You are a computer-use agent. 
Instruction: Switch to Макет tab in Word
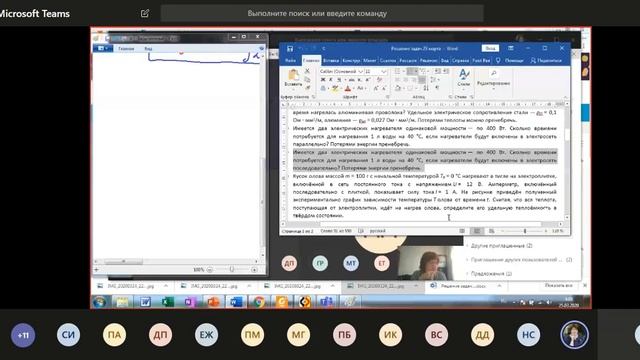369,60
